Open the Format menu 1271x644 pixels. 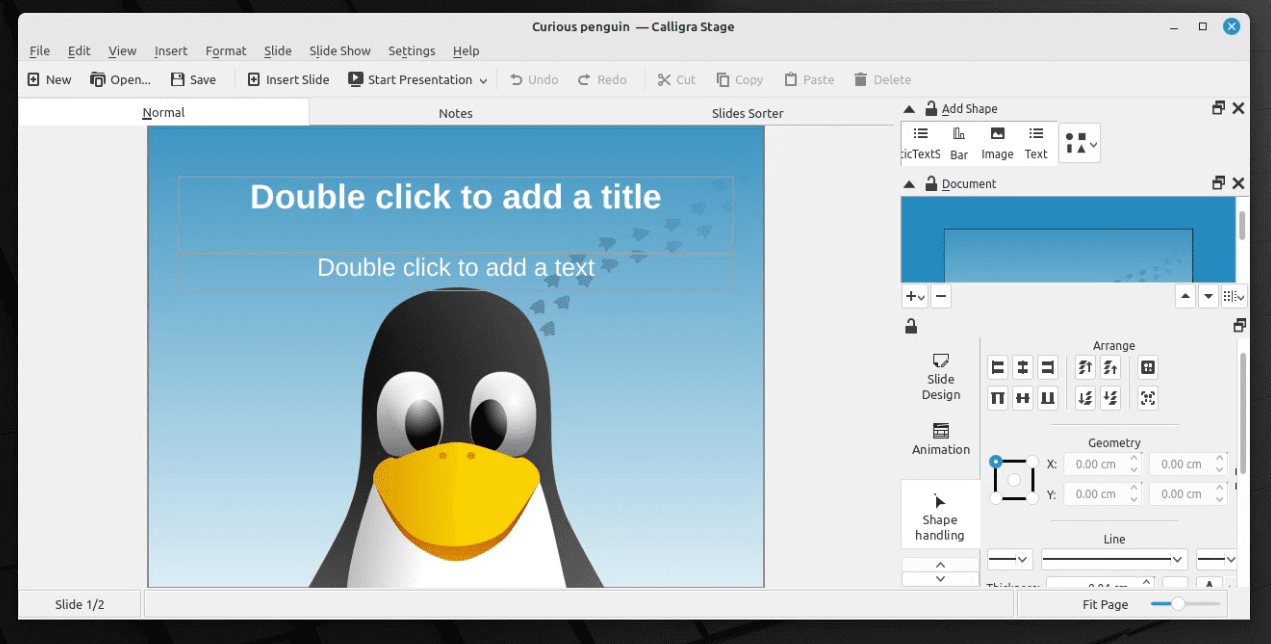pos(226,51)
